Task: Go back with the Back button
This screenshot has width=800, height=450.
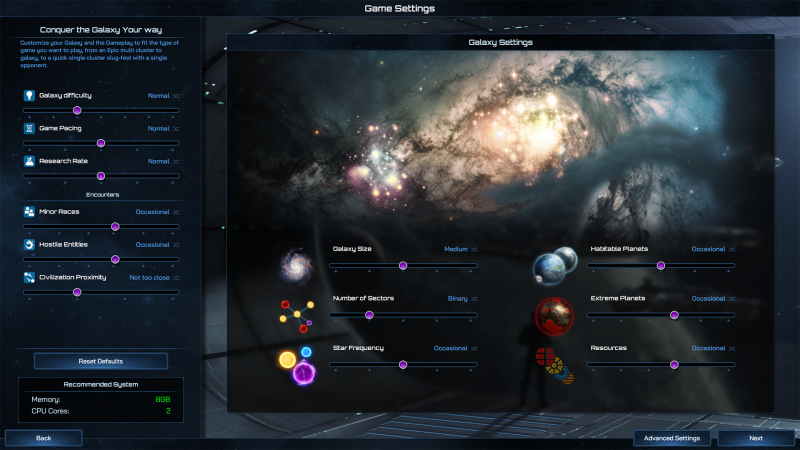Action: [x=43, y=438]
